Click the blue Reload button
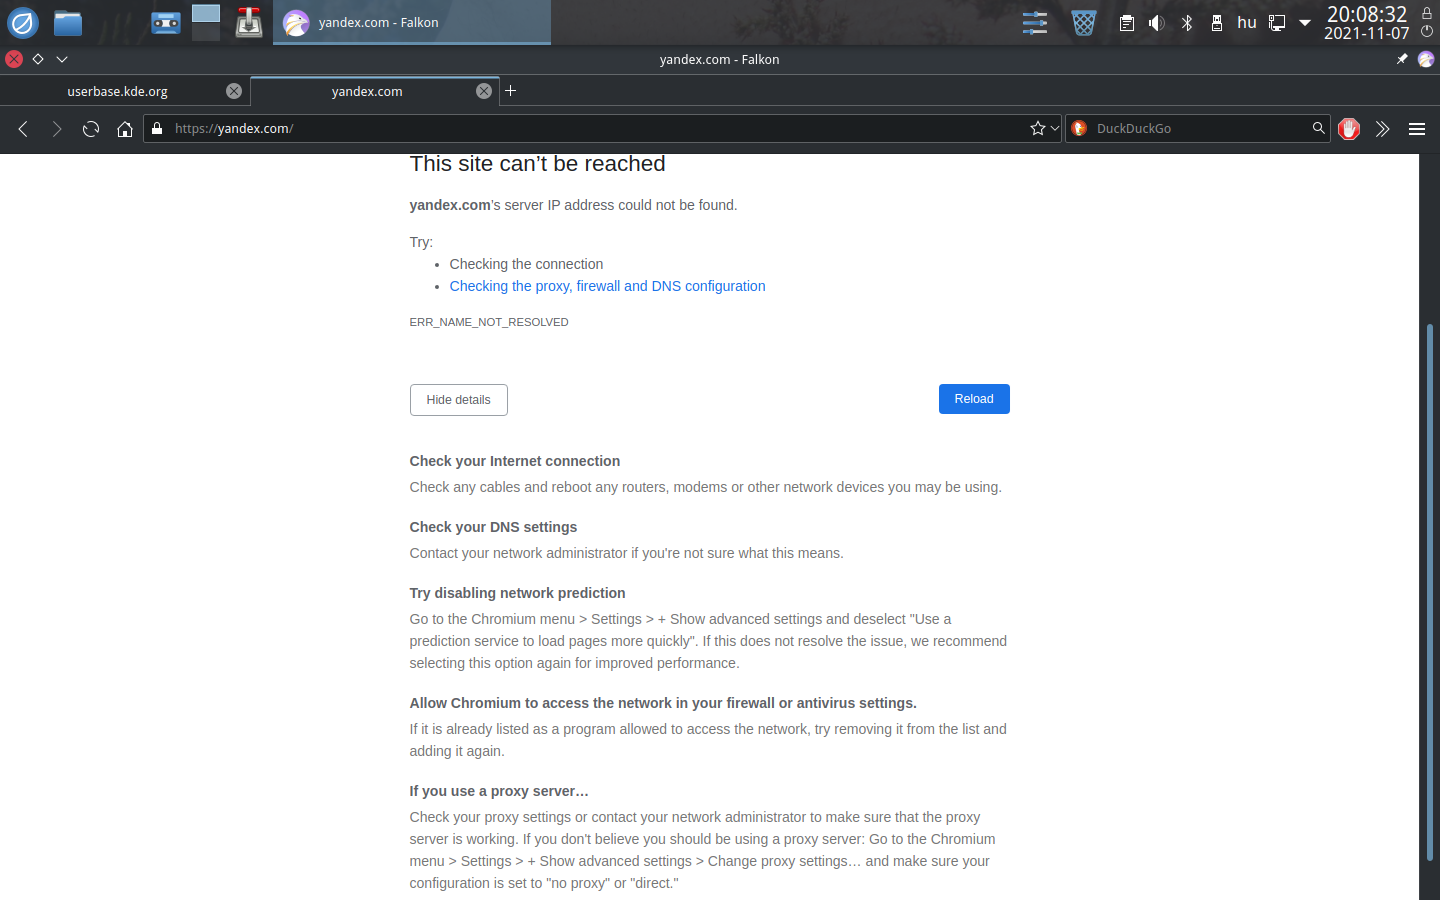Viewport: 1440px width, 900px height. pyautogui.click(x=974, y=399)
